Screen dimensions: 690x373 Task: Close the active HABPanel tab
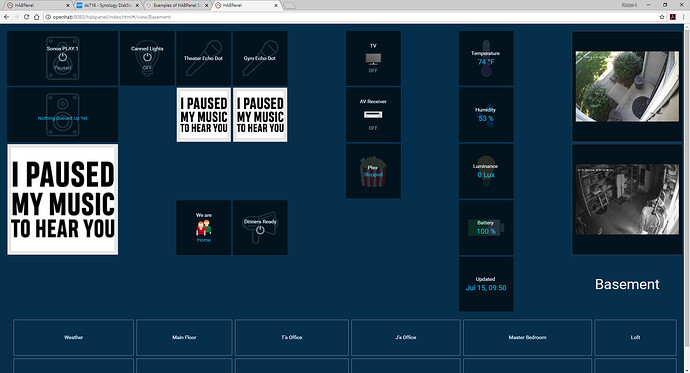pos(276,5)
